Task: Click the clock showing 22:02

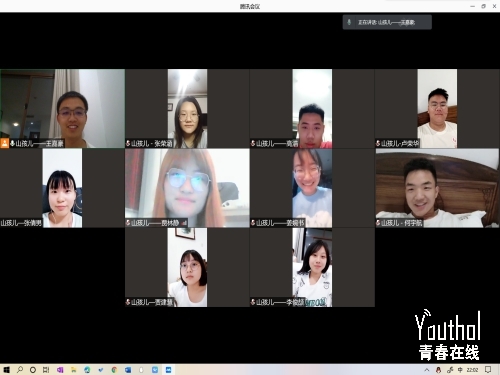Action: tap(472, 370)
